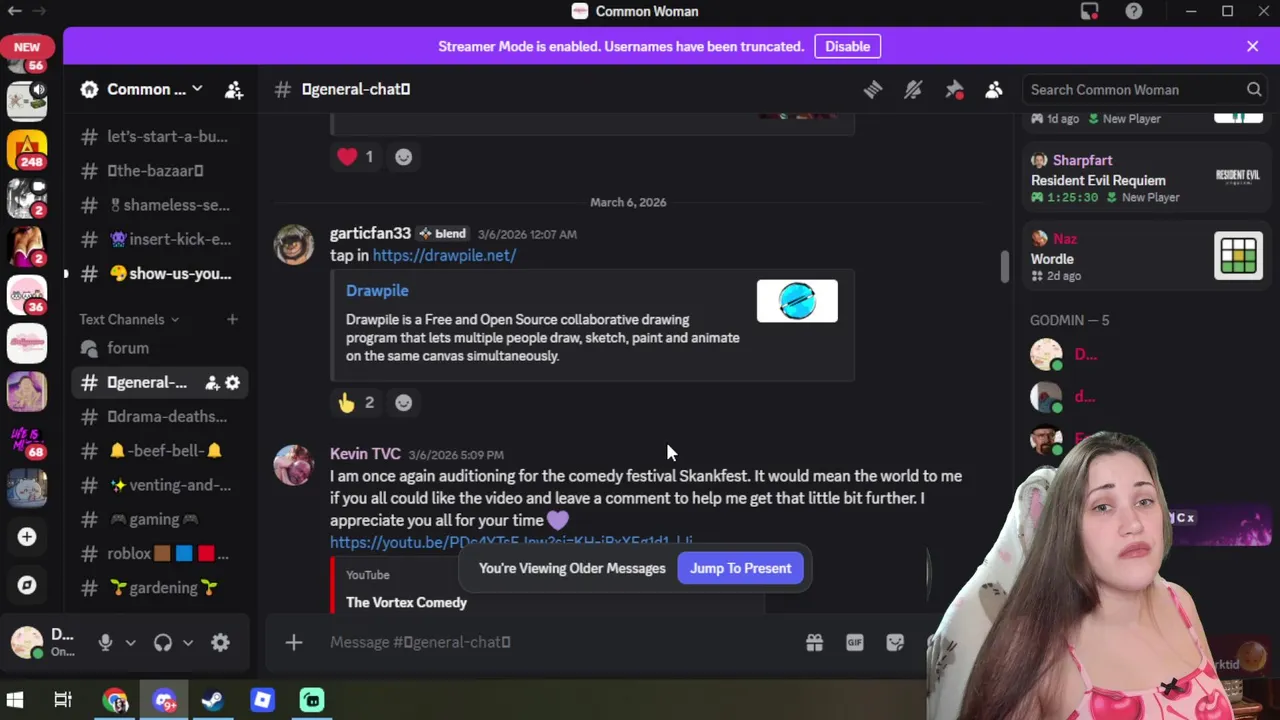Open the drawpile.net link

click(x=444, y=255)
